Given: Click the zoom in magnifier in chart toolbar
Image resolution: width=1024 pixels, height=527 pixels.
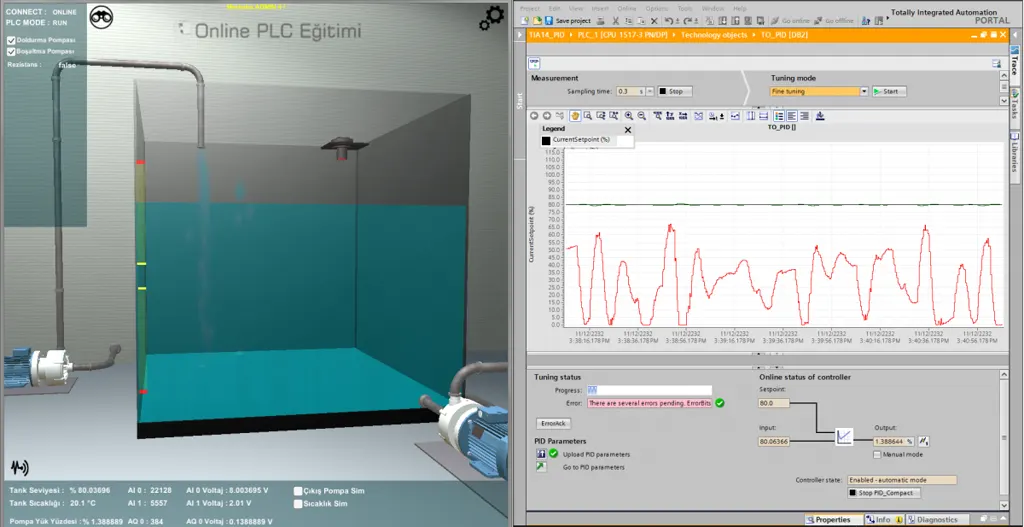Looking at the screenshot, I should point(628,116).
